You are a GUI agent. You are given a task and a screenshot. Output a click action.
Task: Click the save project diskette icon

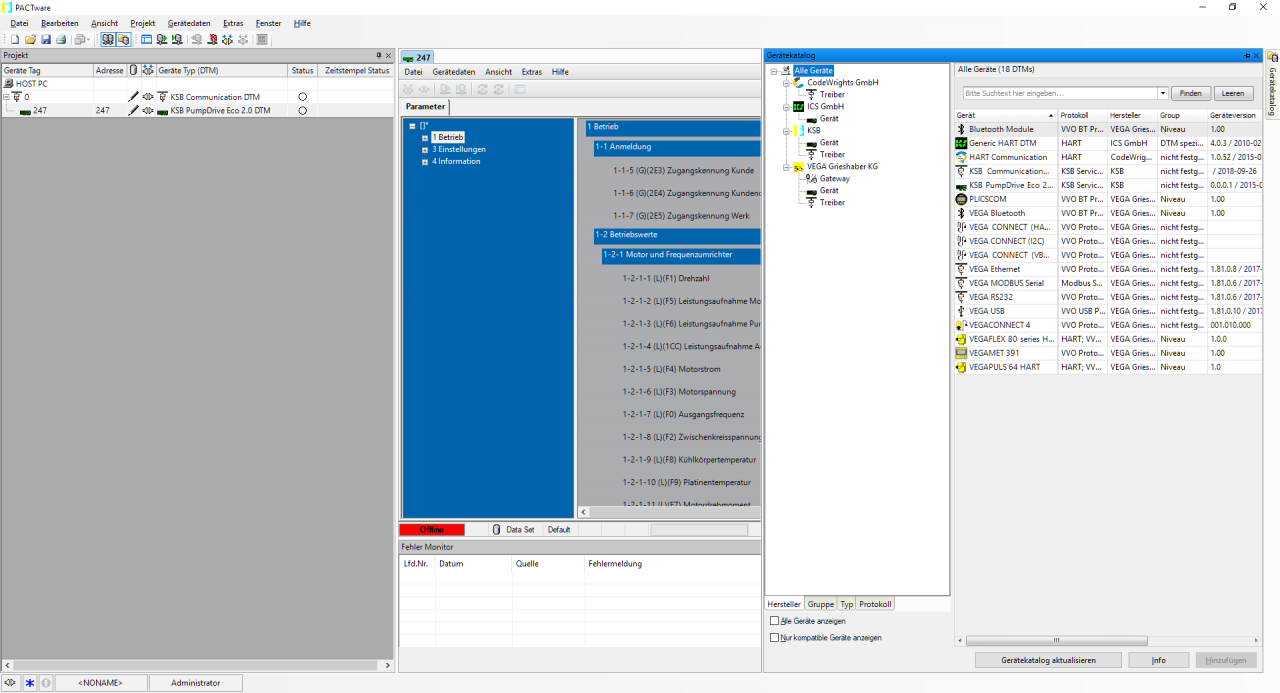point(46,39)
